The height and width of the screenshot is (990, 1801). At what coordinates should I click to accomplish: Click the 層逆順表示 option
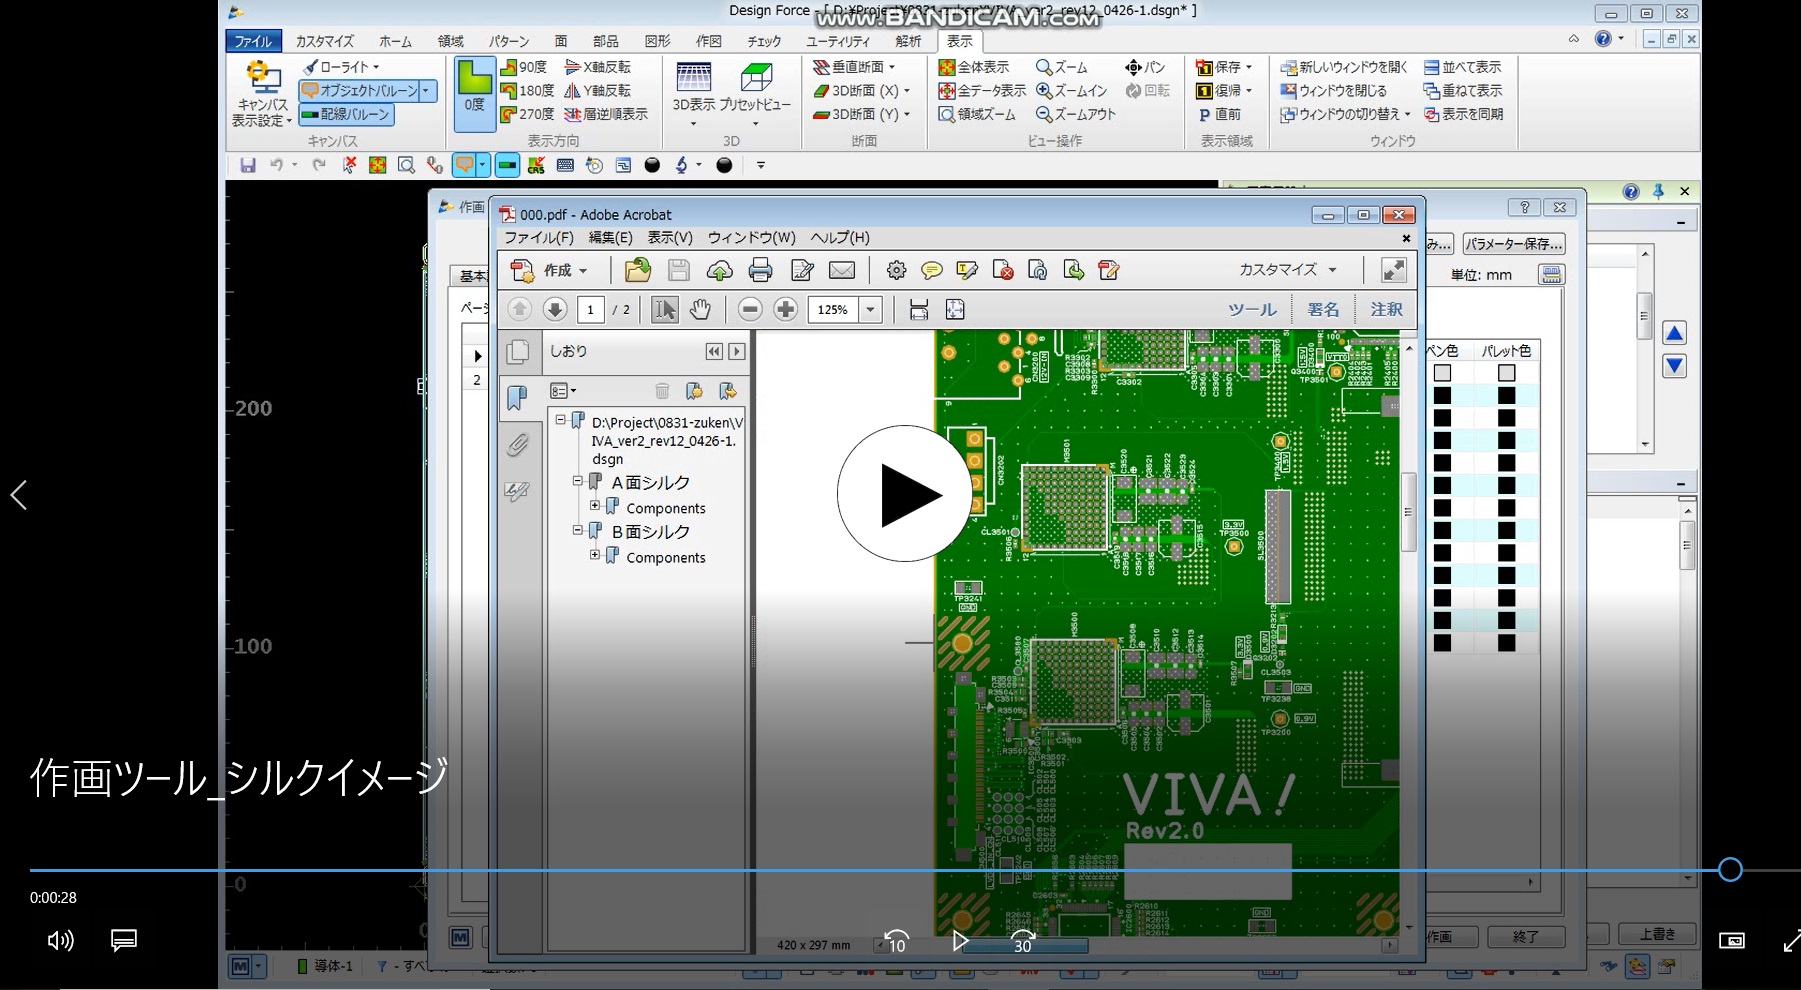[x=606, y=114]
